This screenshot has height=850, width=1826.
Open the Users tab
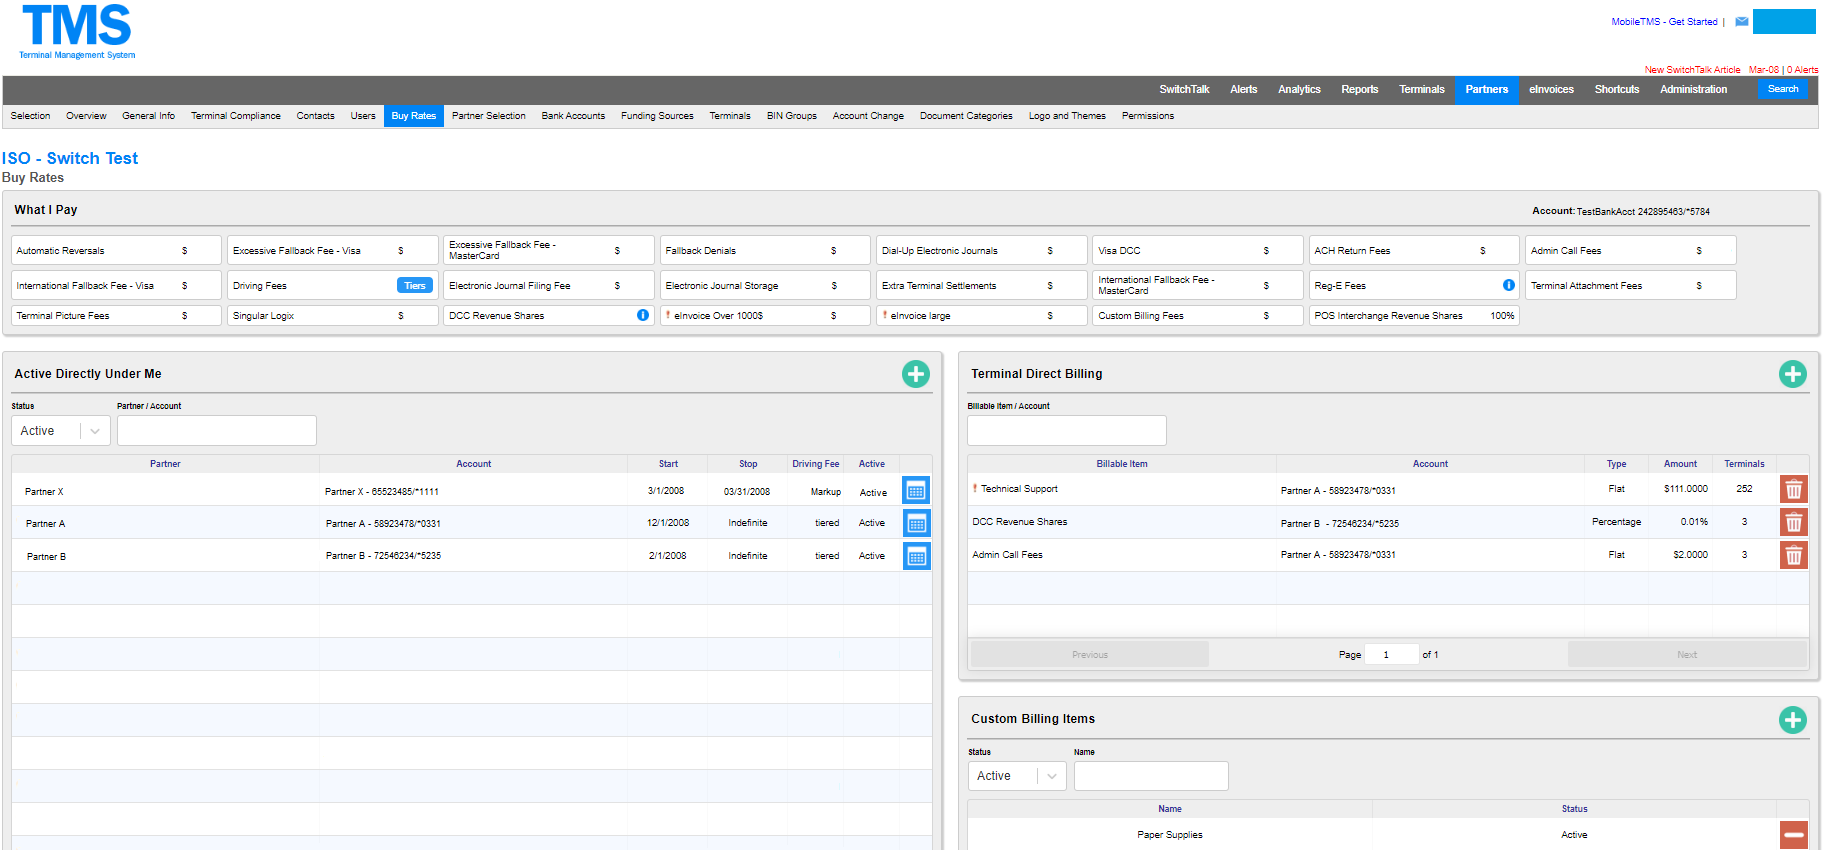363,116
